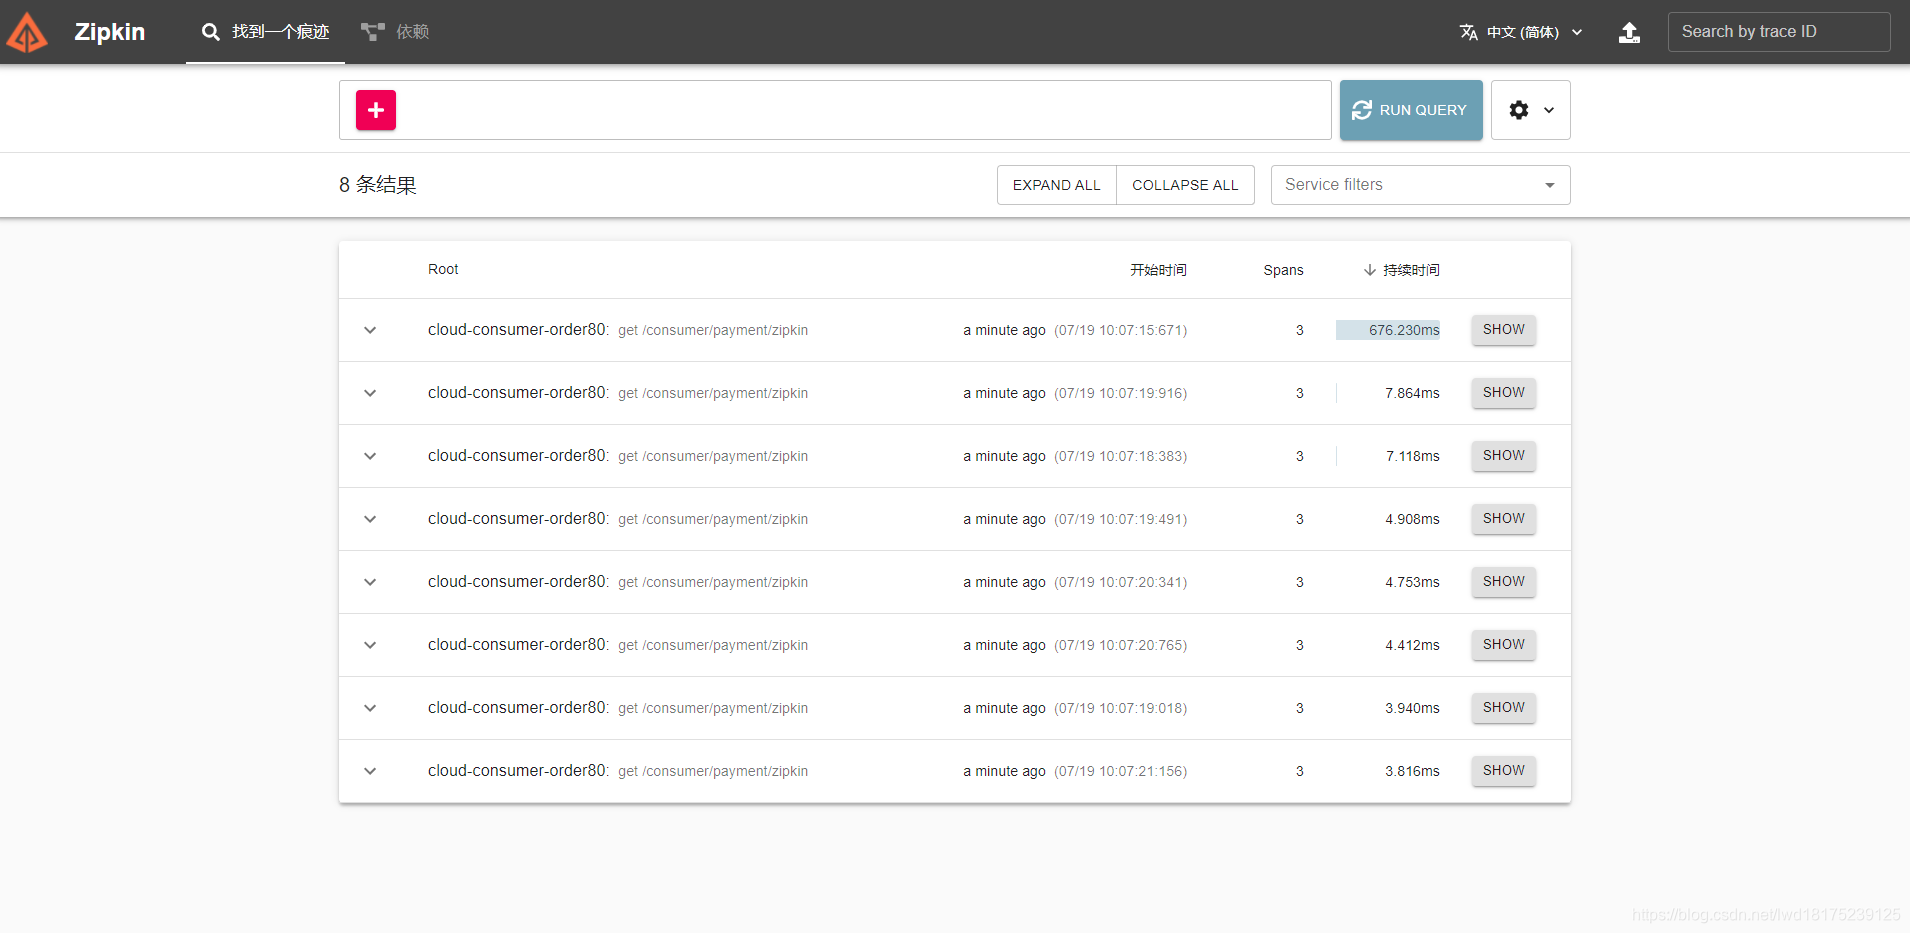Expand the 3.940ms trace row
This screenshot has height=933, width=1910.
pos(370,708)
